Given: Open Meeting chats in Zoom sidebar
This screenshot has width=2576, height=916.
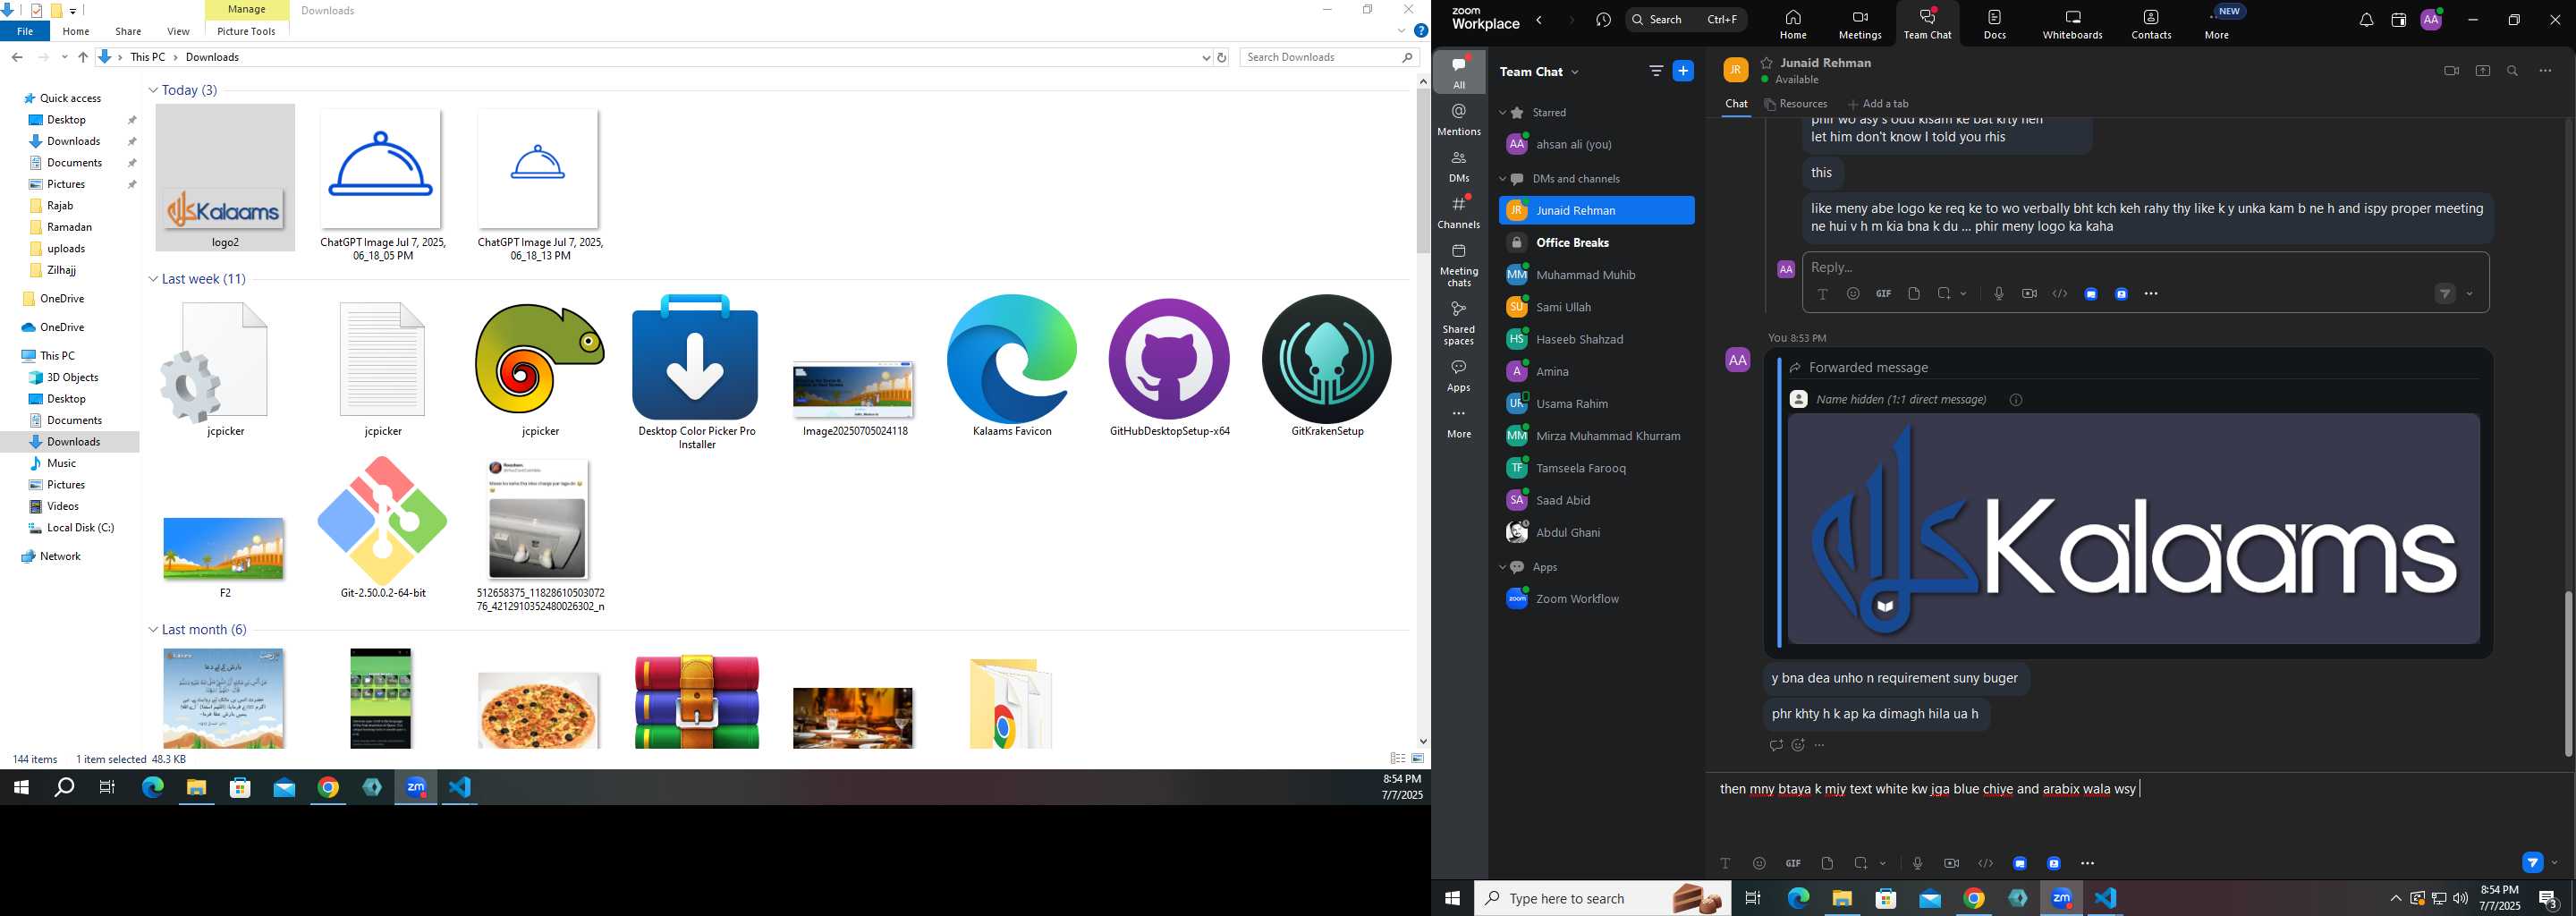Looking at the screenshot, I should [1459, 265].
